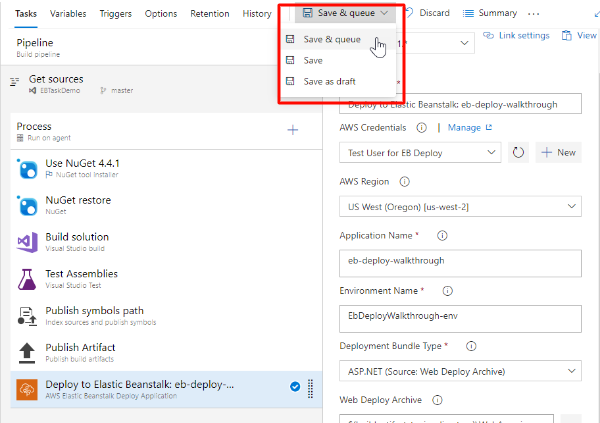Toggle the Deploy to Elastic Beanstalk task checkmark
This screenshot has height=423, width=600.
pyautogui.click(x=295, y=387)
